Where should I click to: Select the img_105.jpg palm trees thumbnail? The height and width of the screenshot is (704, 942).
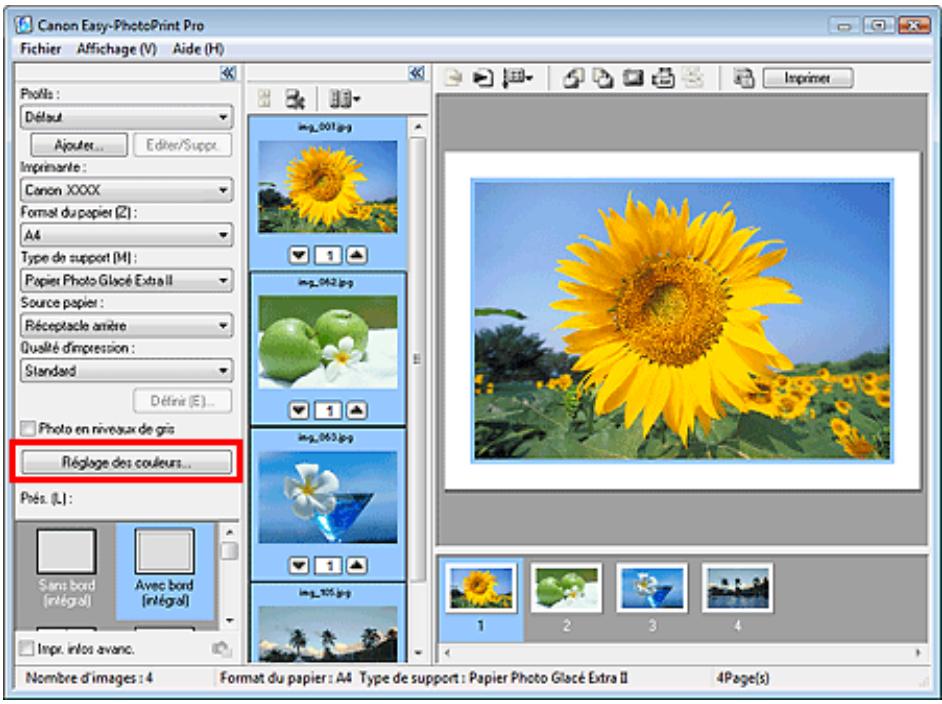point(328,633)
